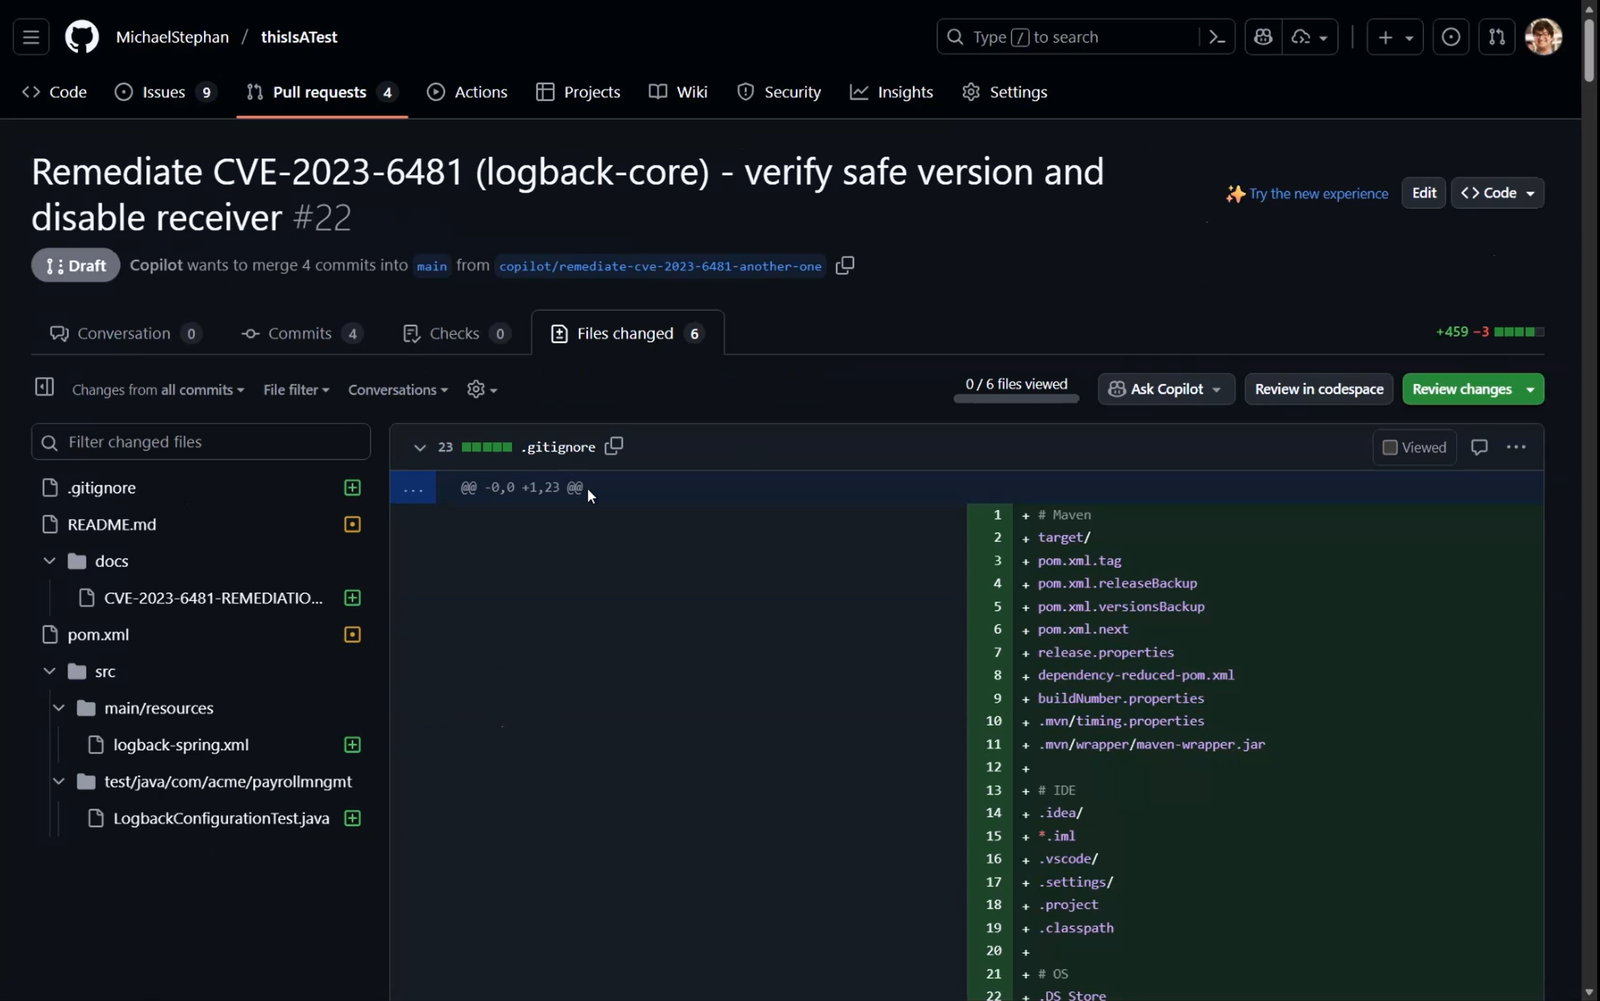Image resolution: width=1600 pixels, height=1001 pixels.
Task: Open Copilot chat icon in header
Action: tap(1263, 37)
